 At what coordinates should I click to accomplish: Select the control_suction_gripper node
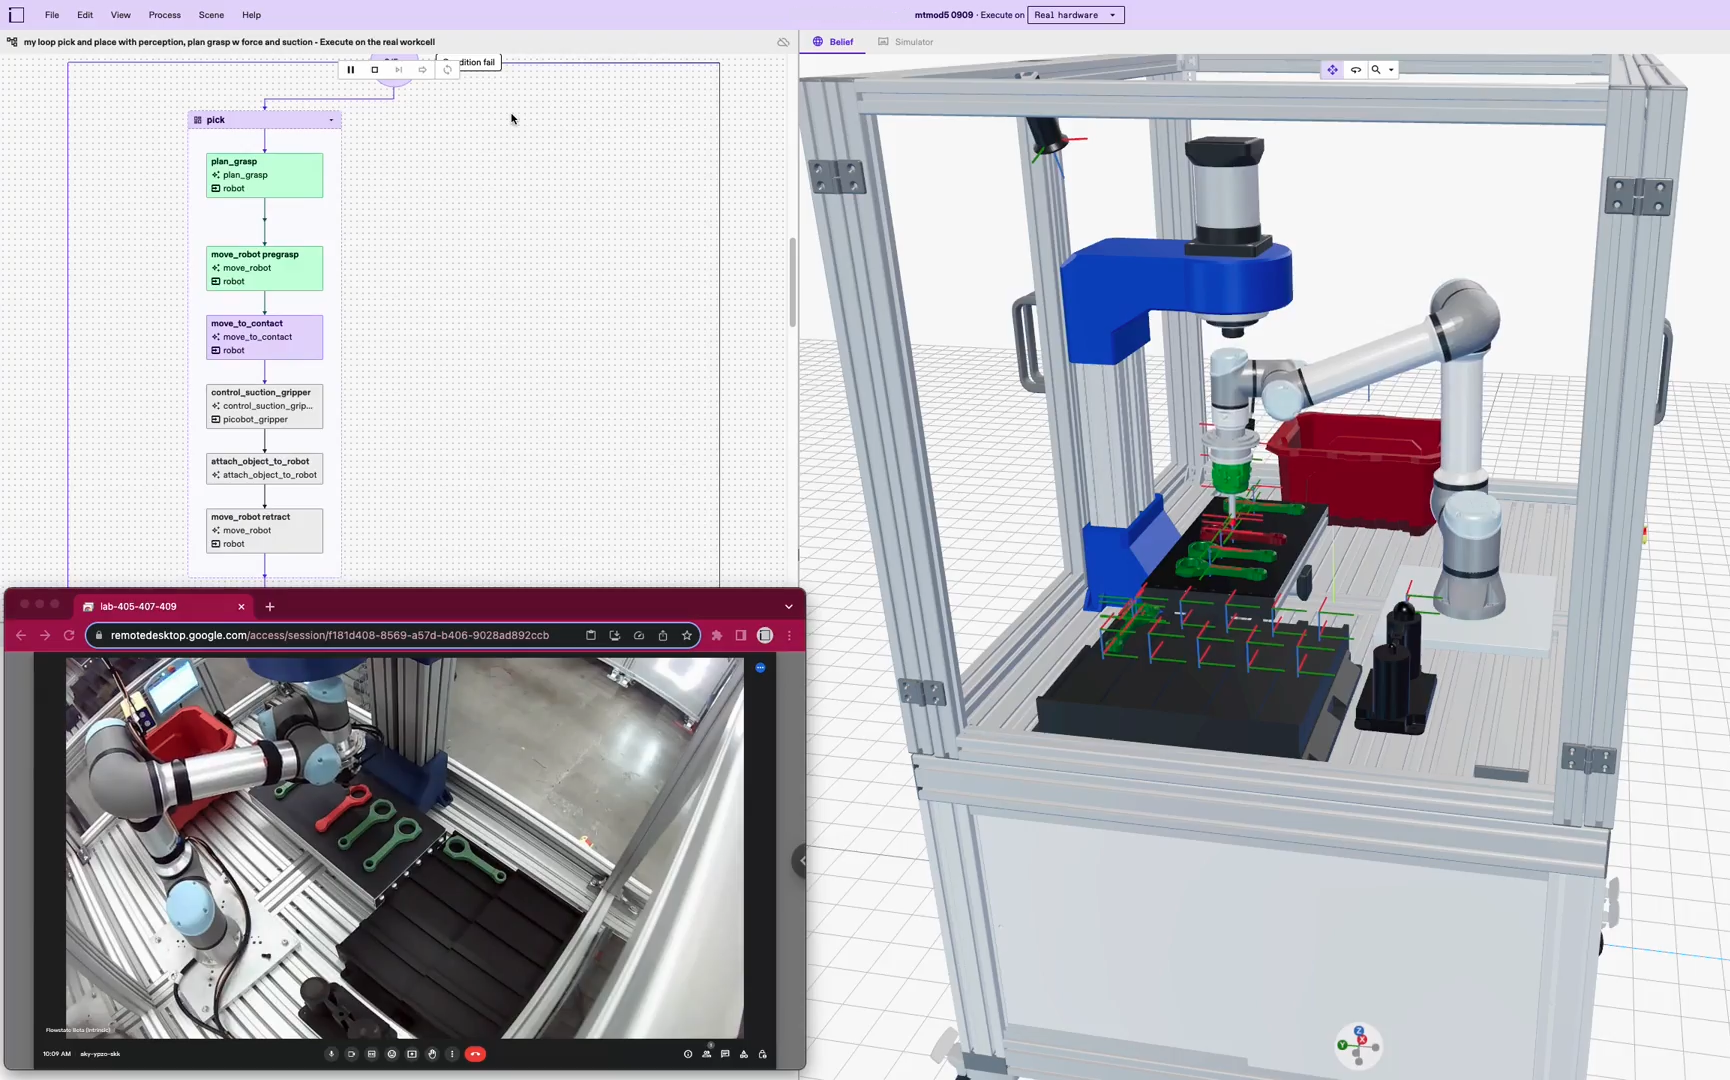[265, 406]
